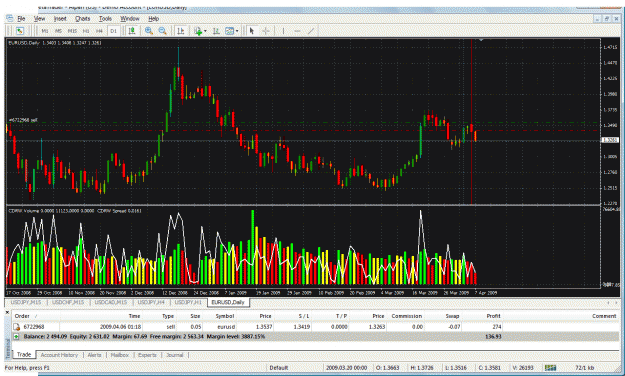Zoom in on the chart
Screen dimensions: 625x376
[149, 31]
